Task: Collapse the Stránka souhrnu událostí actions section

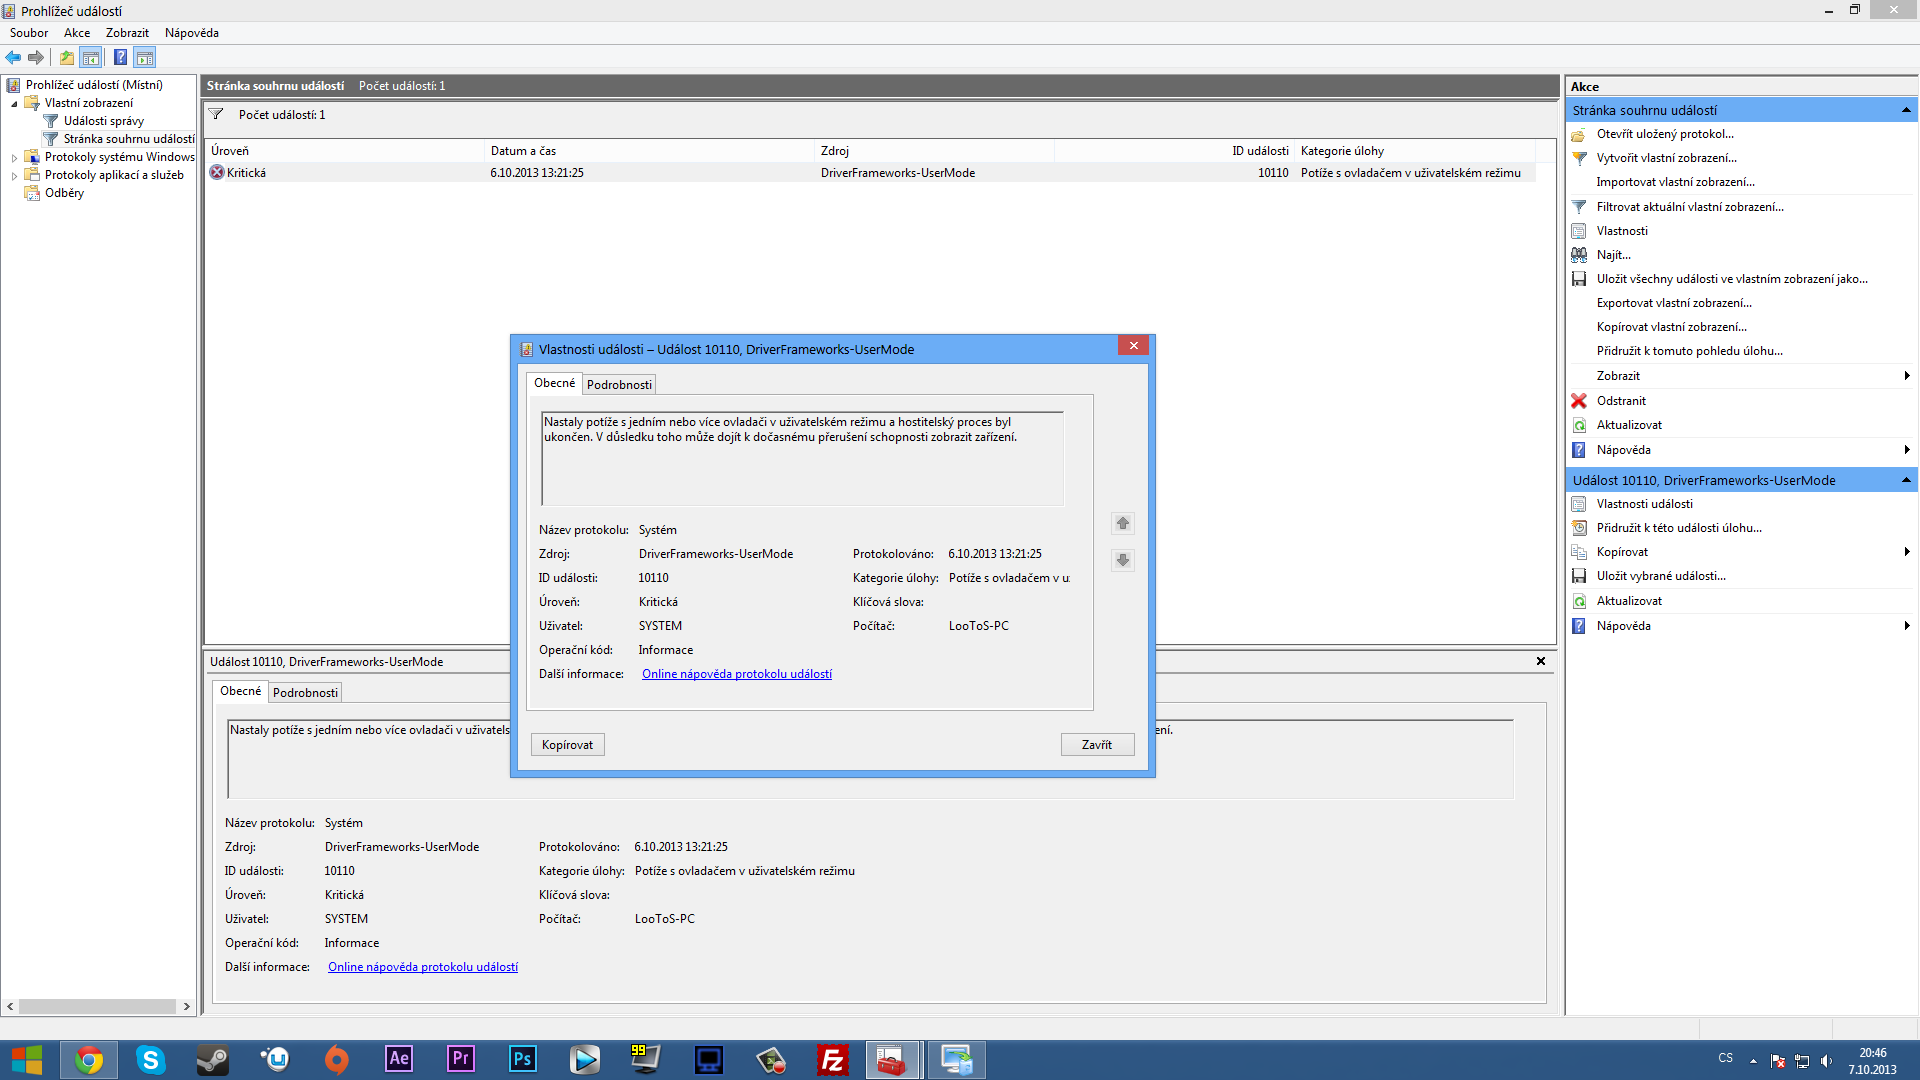Action: click(1906, 110)
